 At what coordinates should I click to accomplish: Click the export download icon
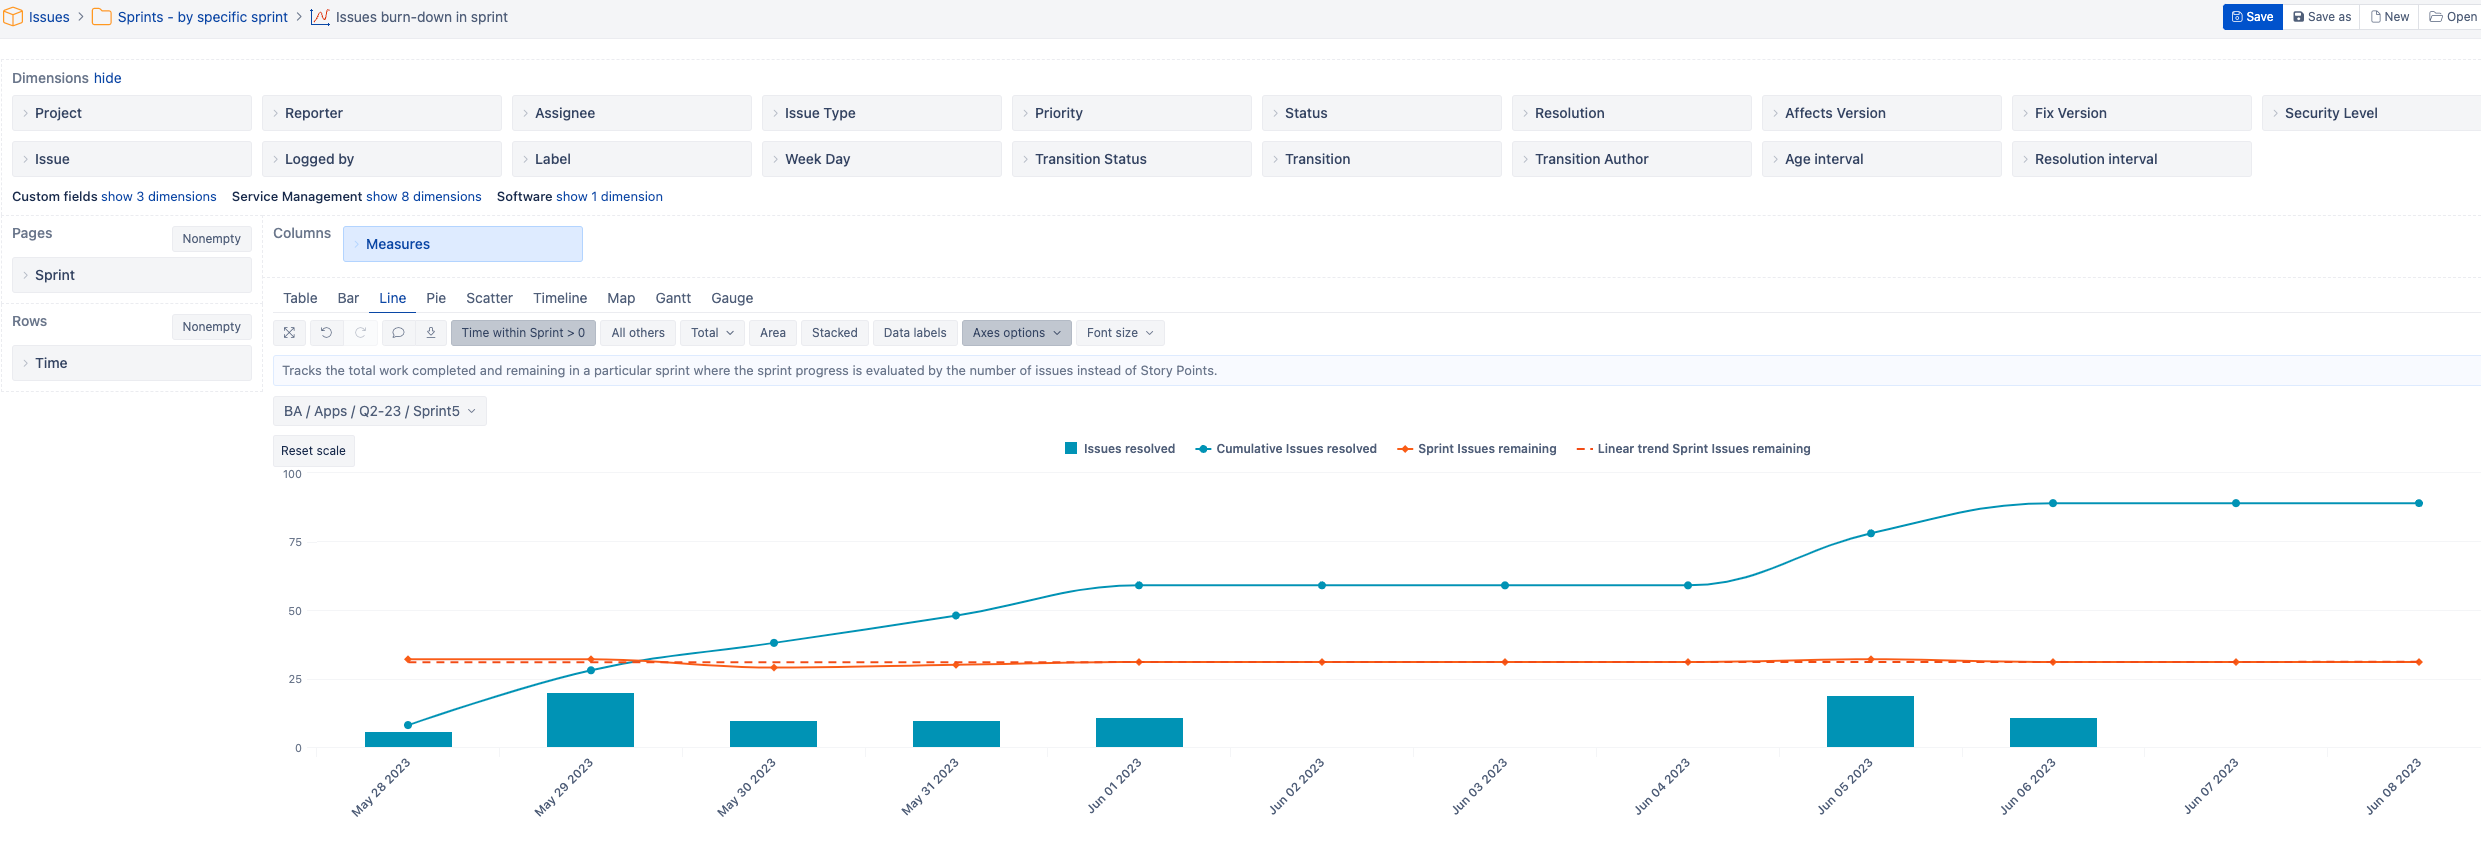431,333
